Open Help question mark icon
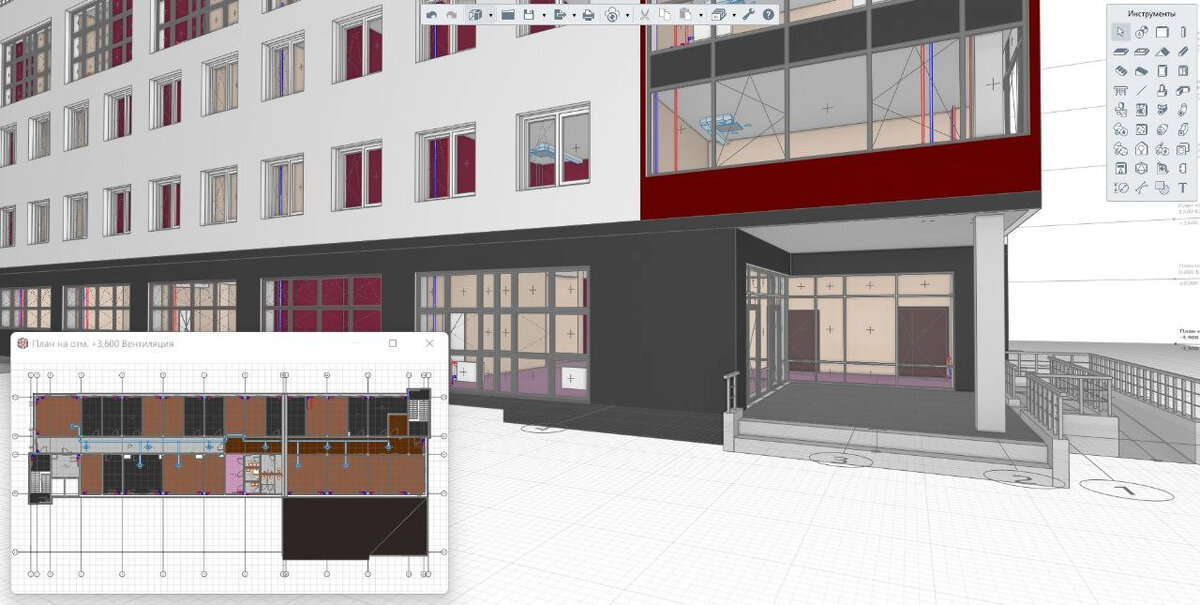The image size is (1200, 605). pos(768,15)
